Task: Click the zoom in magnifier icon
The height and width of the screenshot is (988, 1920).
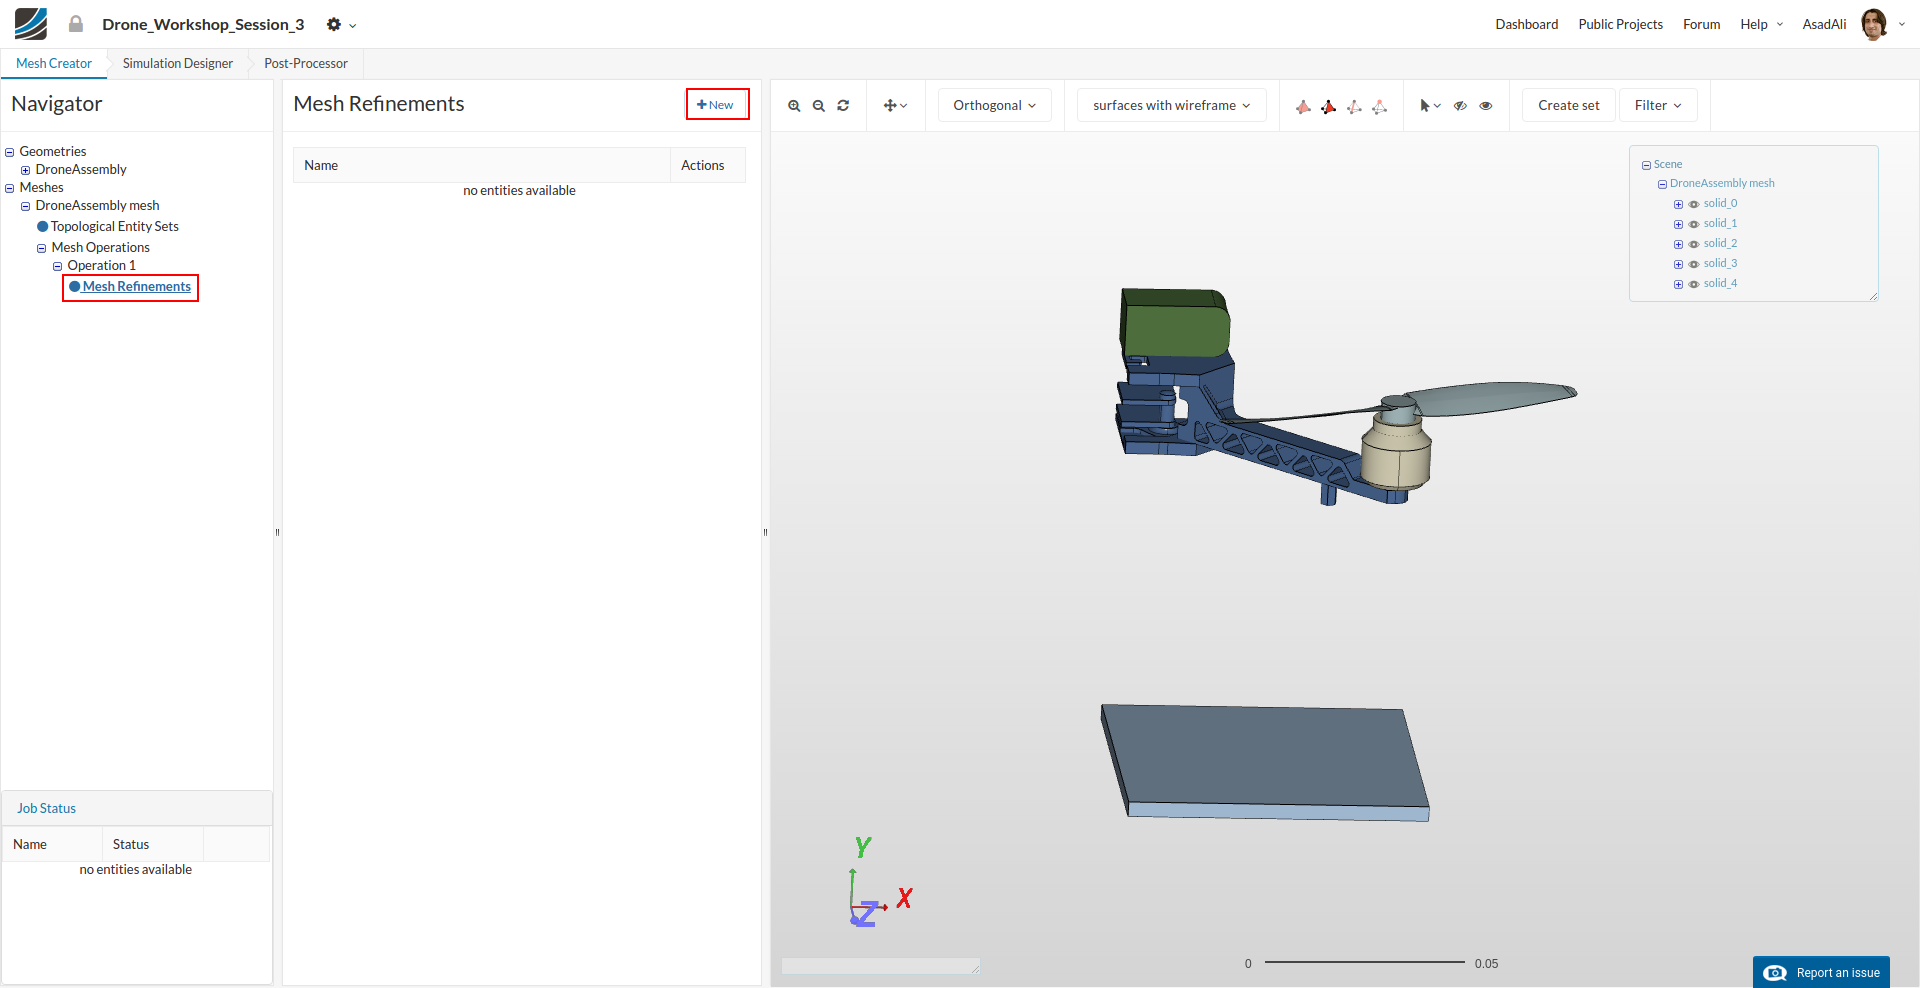Action: [794, 106]
